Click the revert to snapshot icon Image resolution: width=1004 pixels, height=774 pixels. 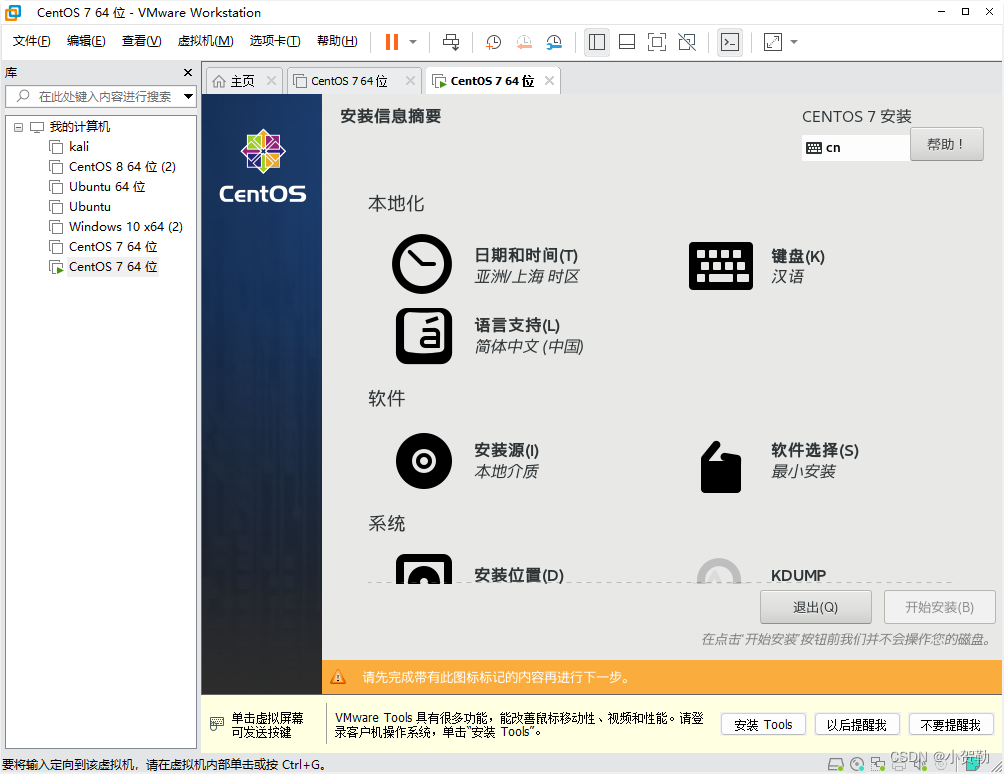[x=524, y=42]
